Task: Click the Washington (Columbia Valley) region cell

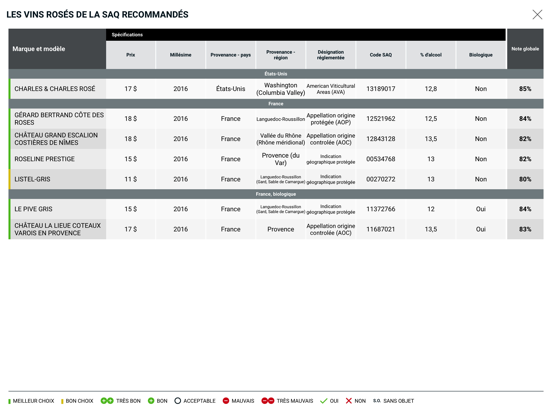Action: click(x=281, y=89)
